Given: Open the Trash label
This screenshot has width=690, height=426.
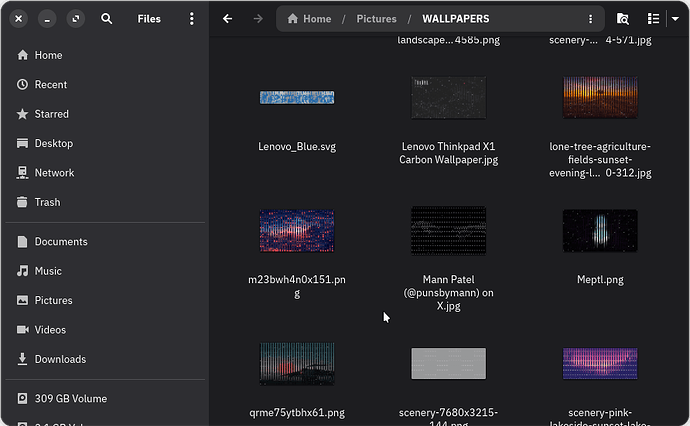Looking at the screenshot, I should (48, 202).
